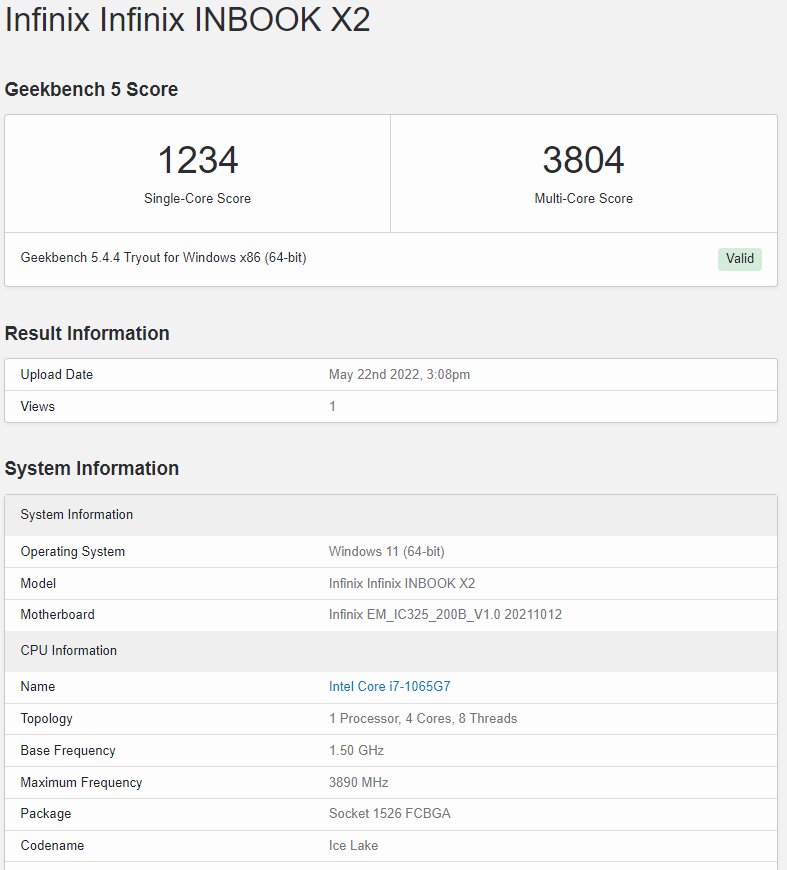Click the Geekbench 5 Score heading
The height and width of the screenshot is (870, 787).
tap(91, 89)
